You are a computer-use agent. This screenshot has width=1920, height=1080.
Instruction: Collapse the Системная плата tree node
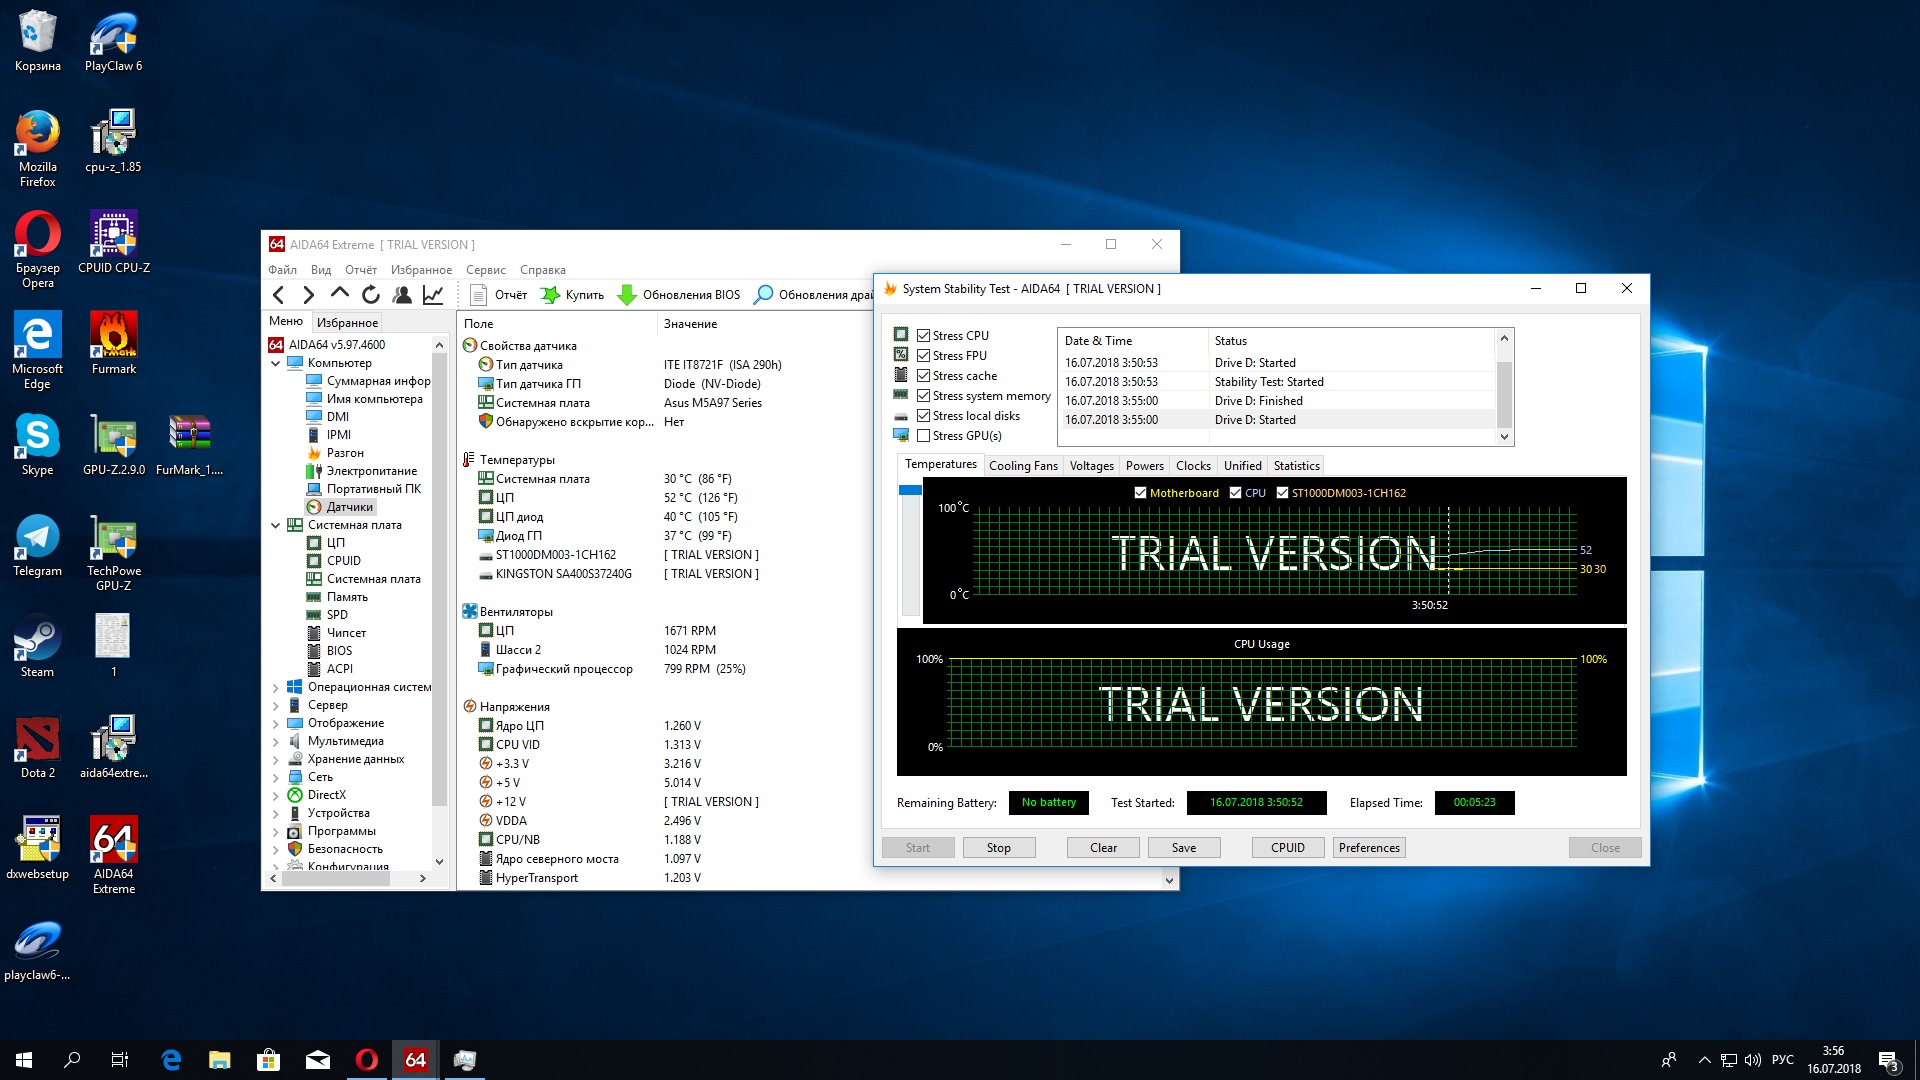coord(276,525)
